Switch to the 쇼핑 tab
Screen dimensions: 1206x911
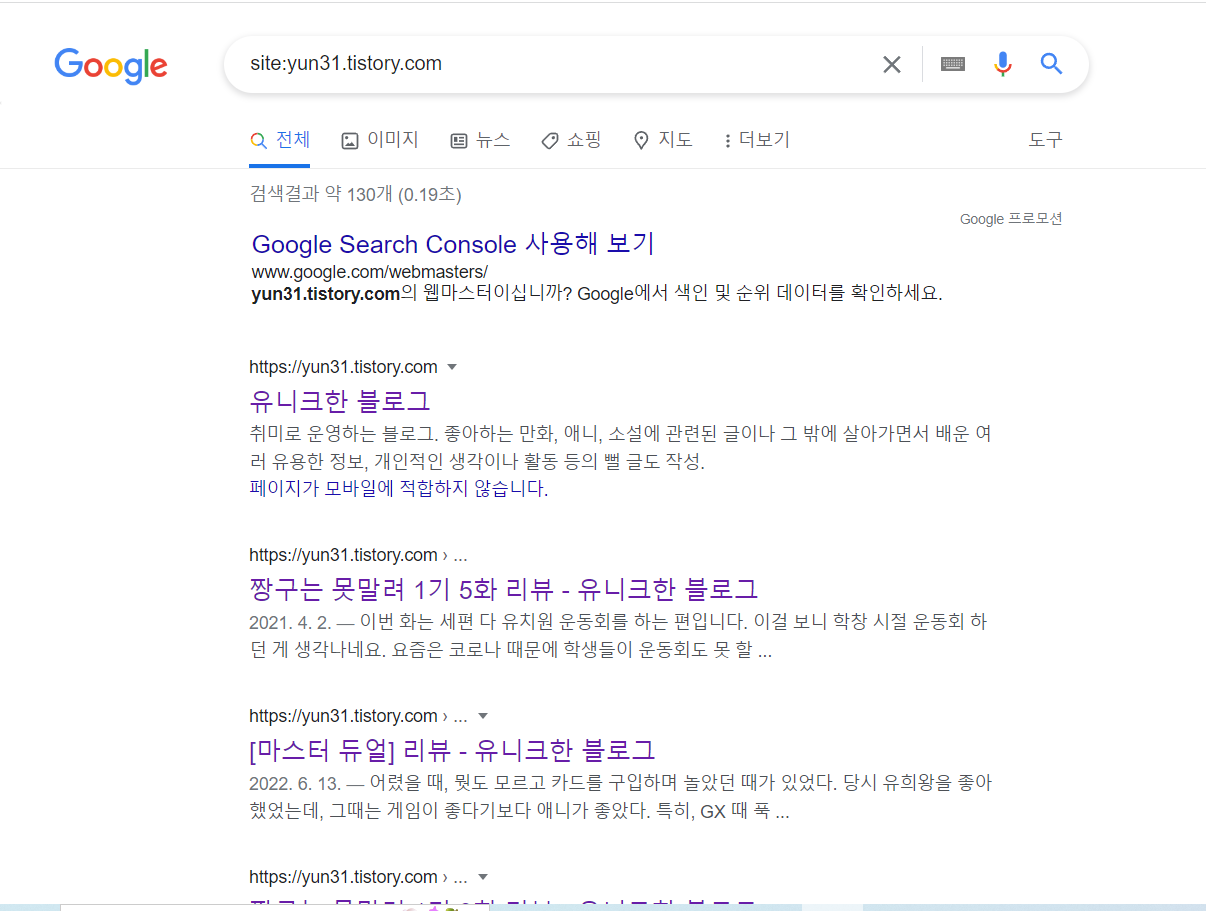571,140
